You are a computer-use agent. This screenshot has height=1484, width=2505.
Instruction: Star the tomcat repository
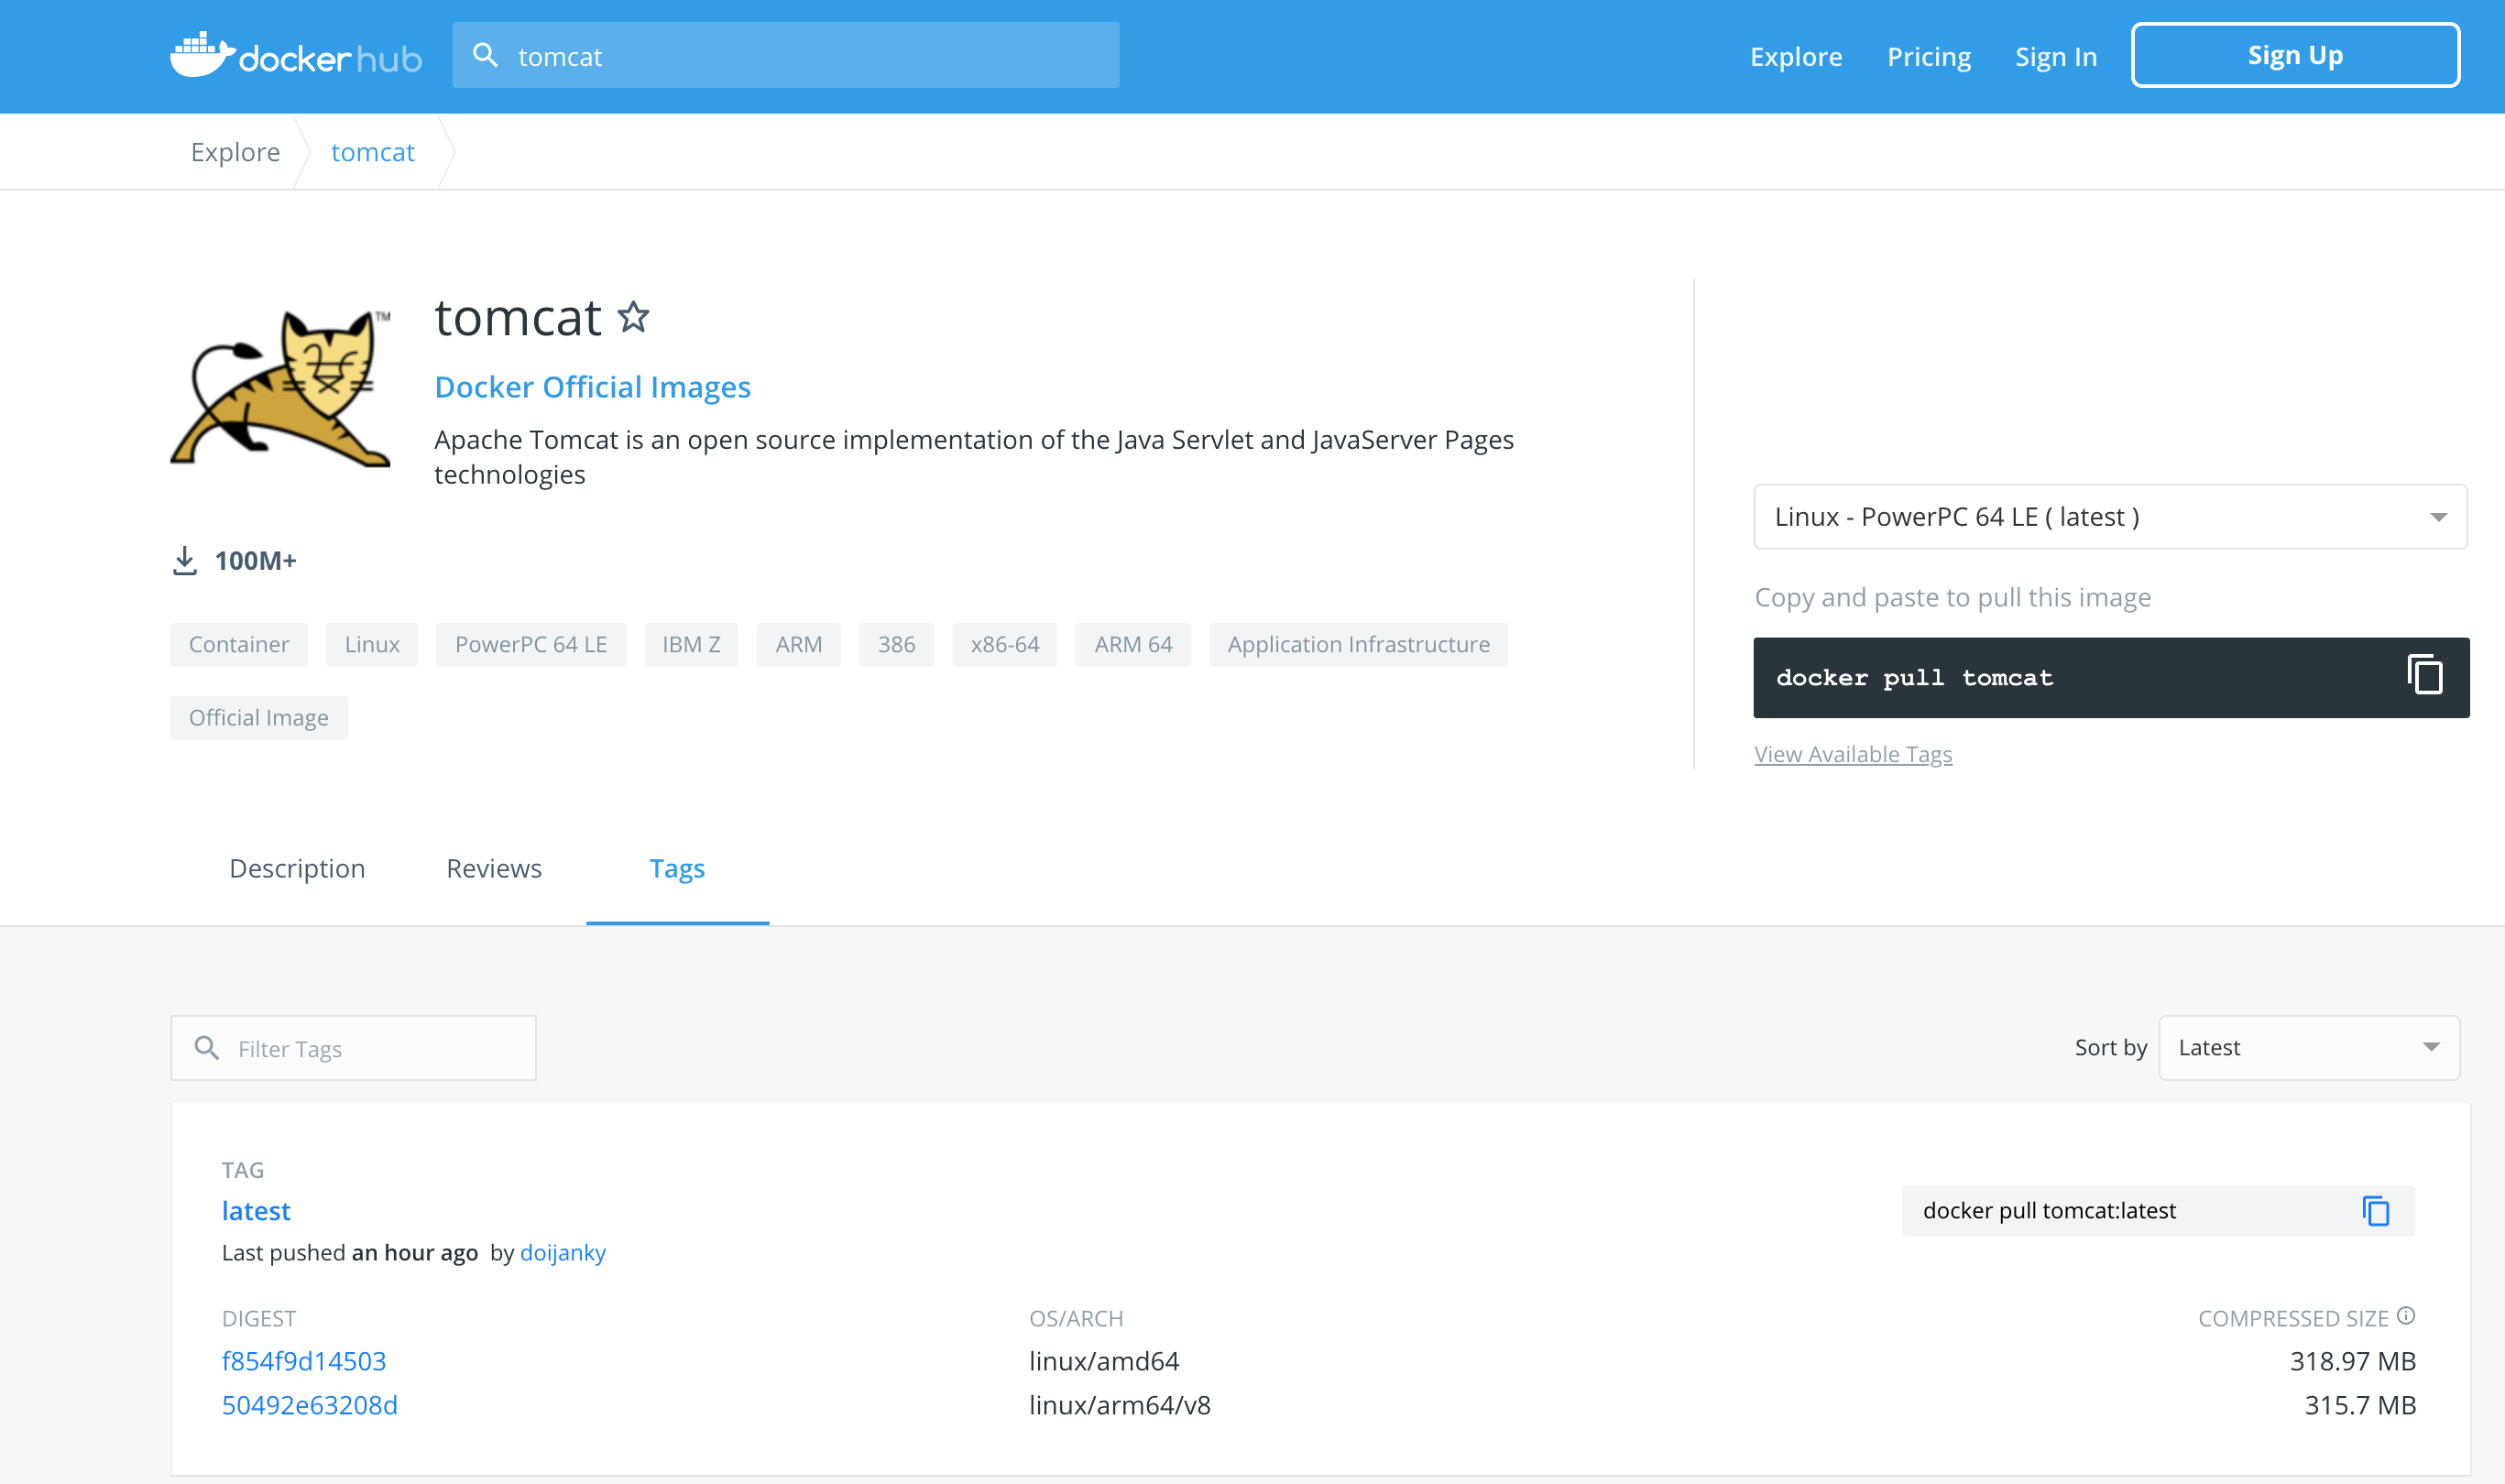pyautogui.click(x=633, y=317)
